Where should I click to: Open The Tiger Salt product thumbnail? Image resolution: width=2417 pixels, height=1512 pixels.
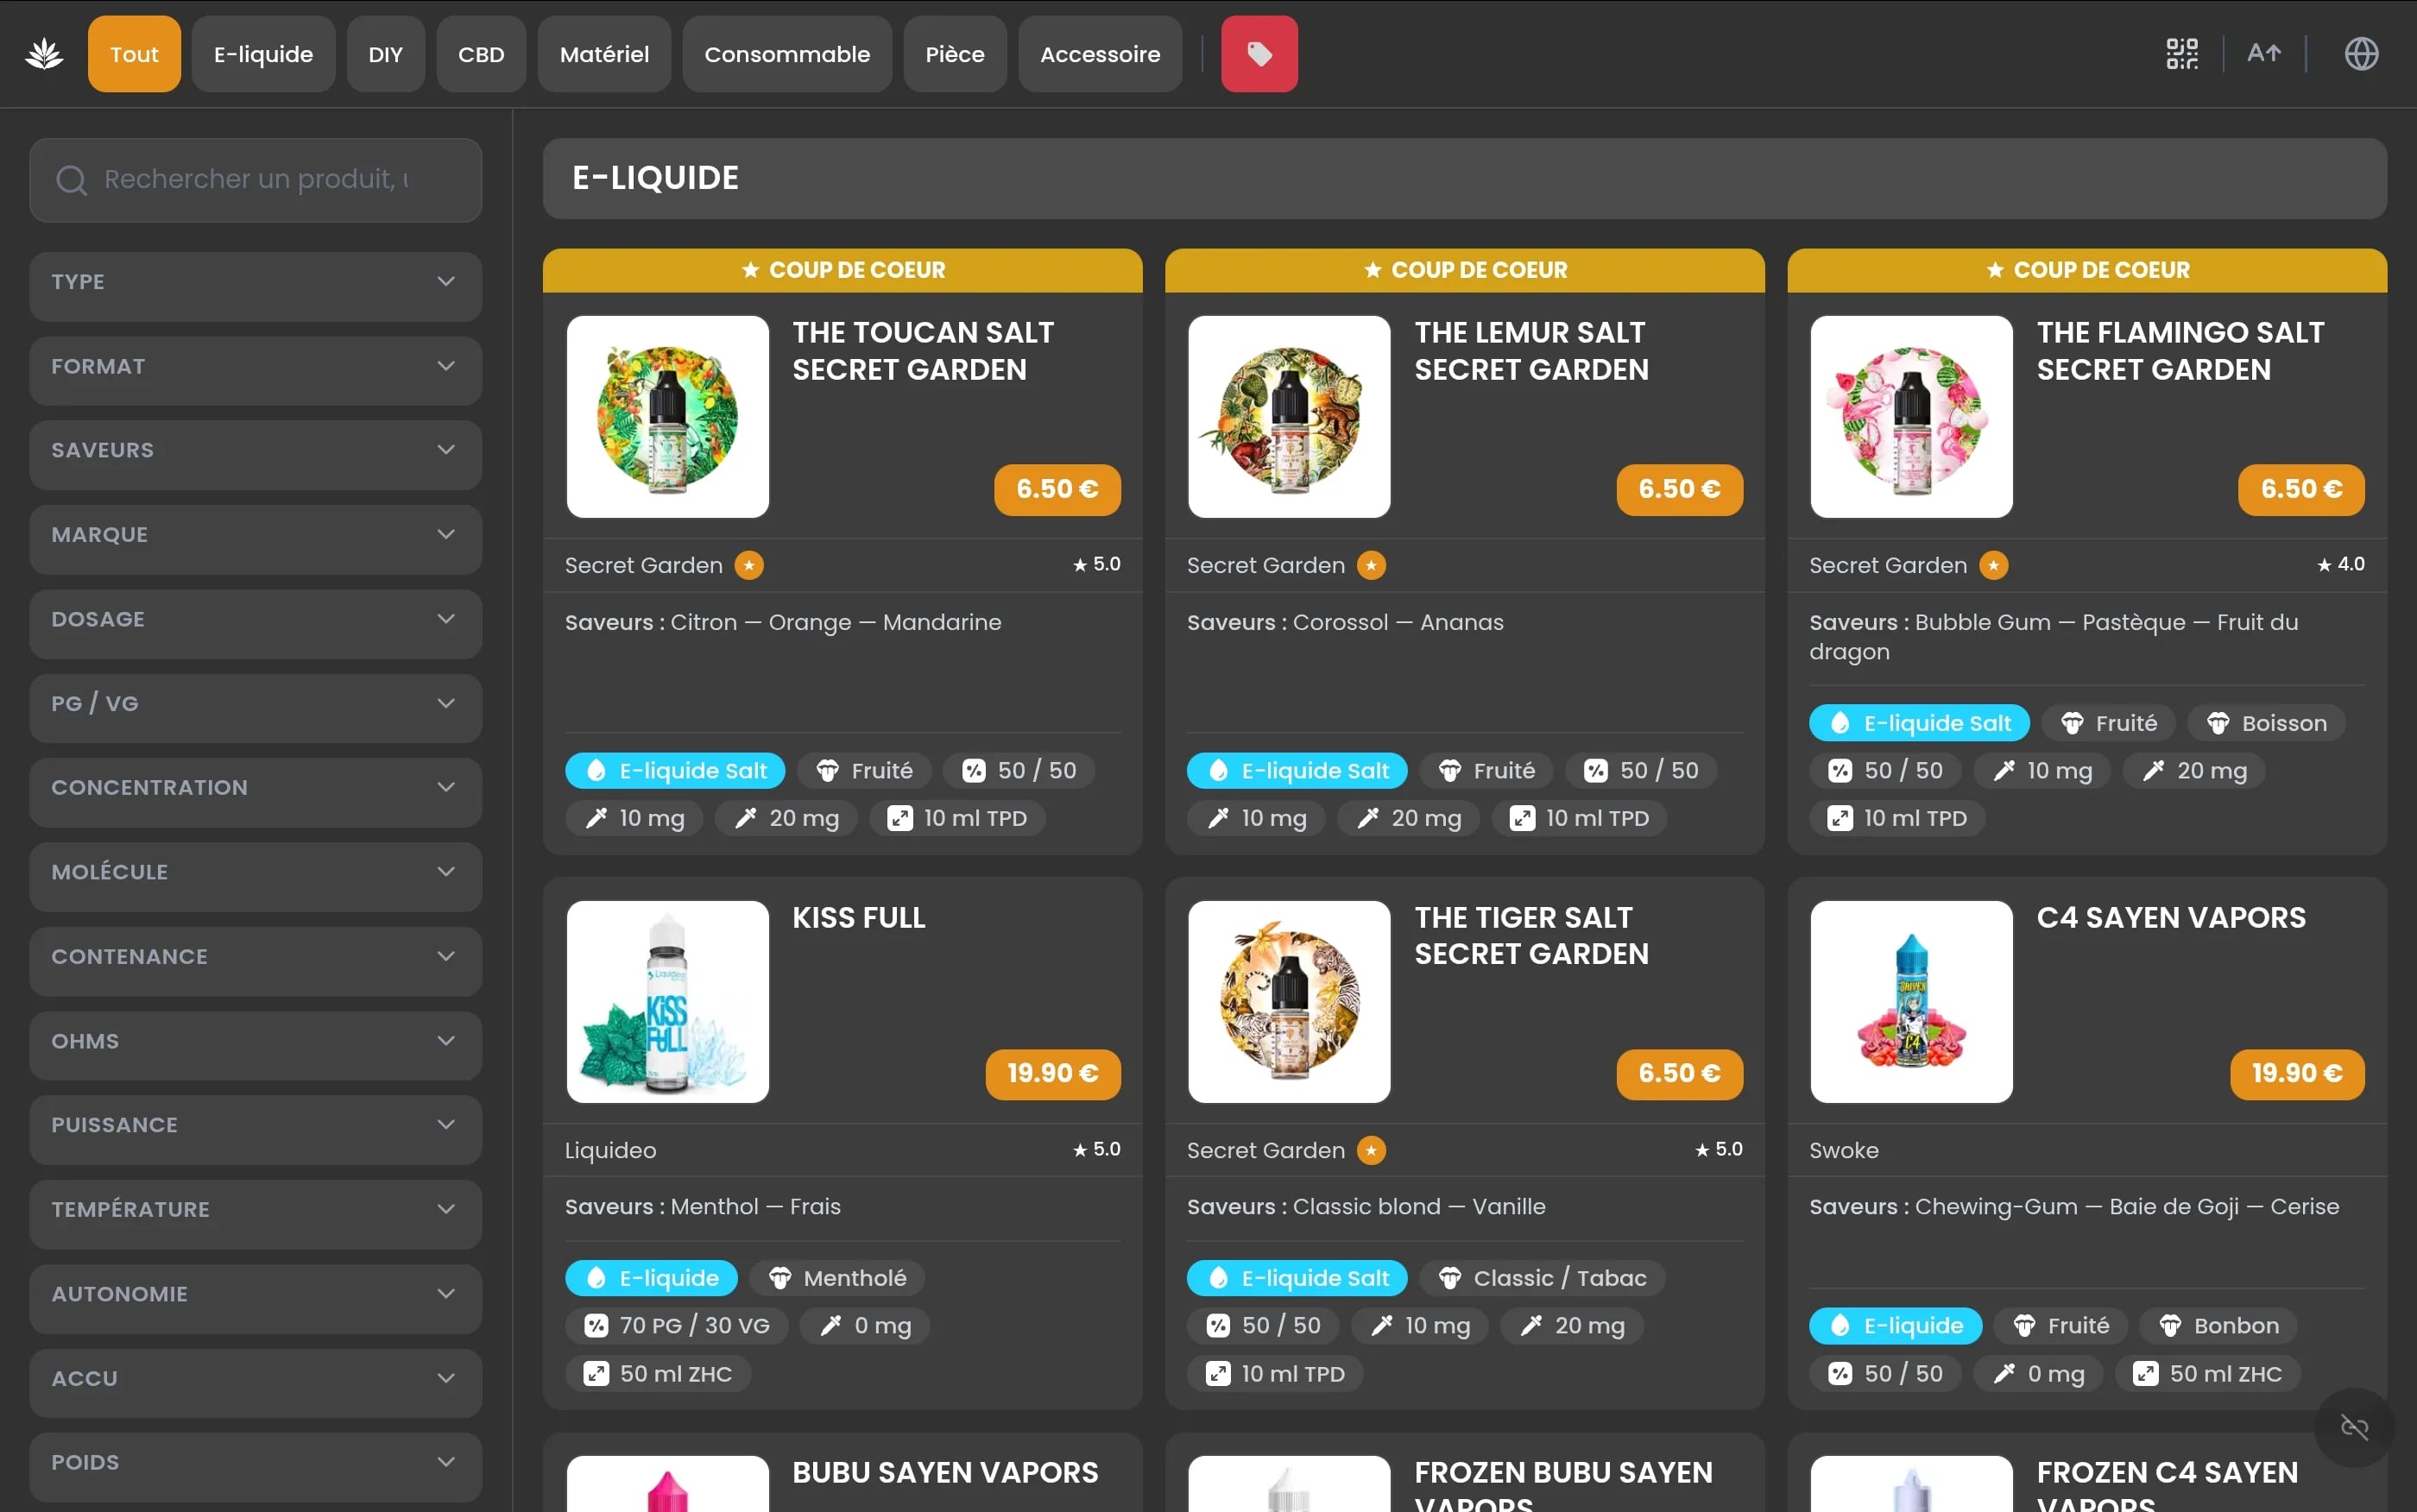(x=1289, y=1002)
